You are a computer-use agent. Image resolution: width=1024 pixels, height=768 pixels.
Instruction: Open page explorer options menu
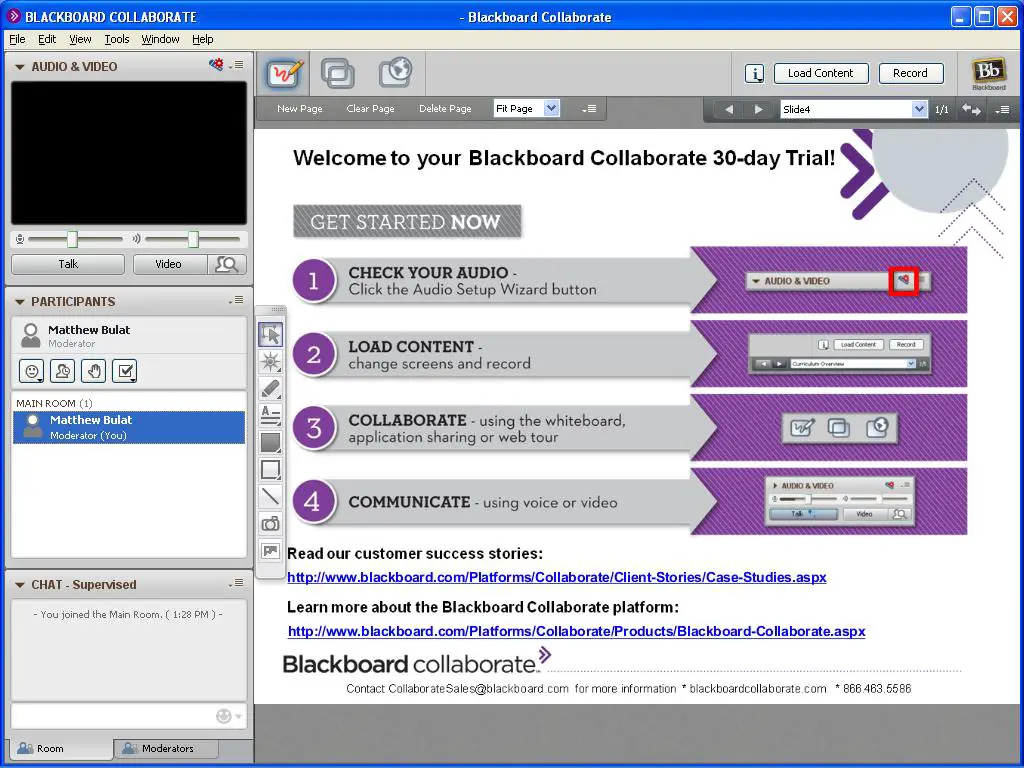(x=1002, y=110)
